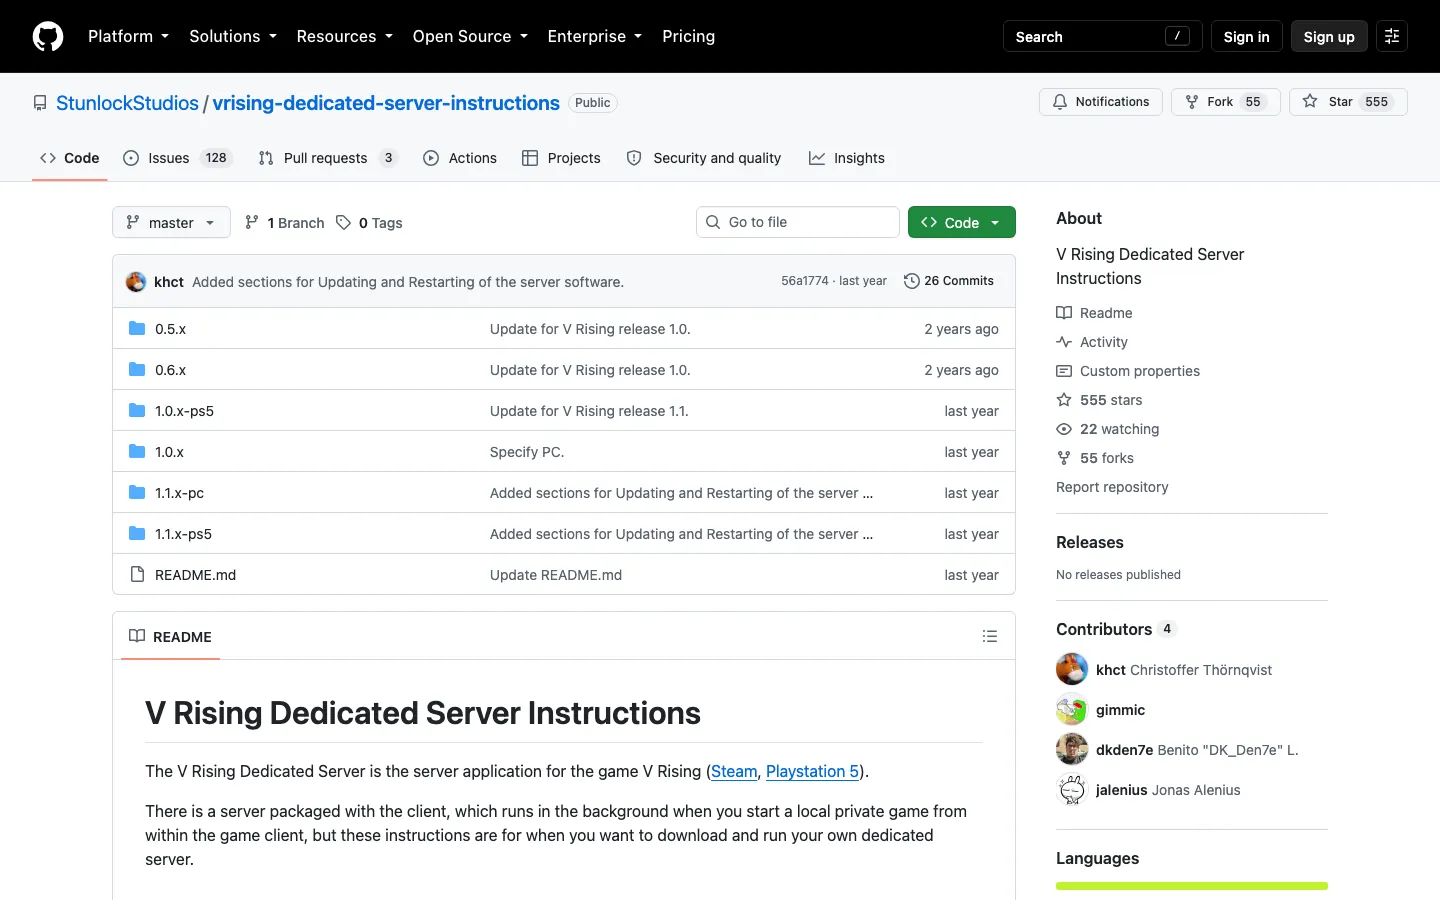
Task: Open the Insights tab
Action: 847,158
